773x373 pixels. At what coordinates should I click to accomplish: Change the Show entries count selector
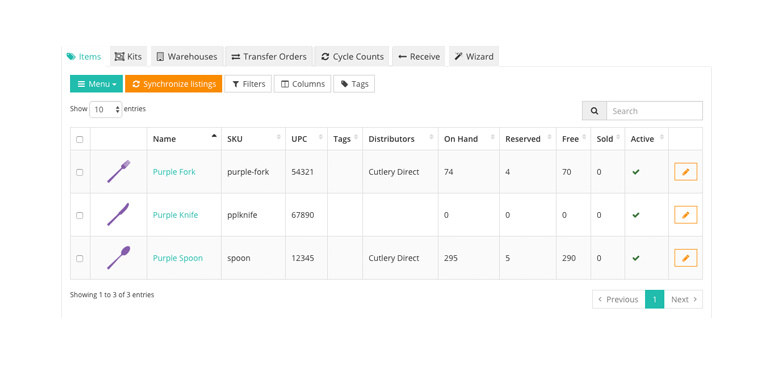pos(105,109)
